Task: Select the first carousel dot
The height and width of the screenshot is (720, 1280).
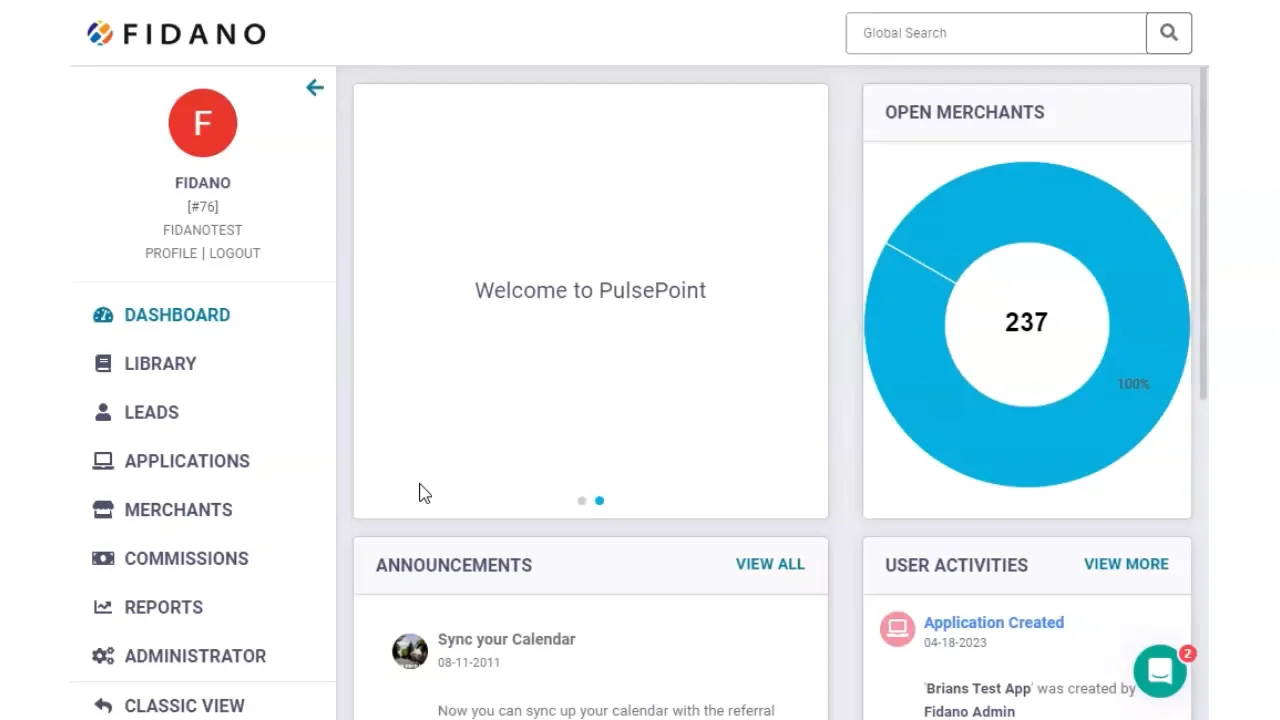Action: (582, 501)
